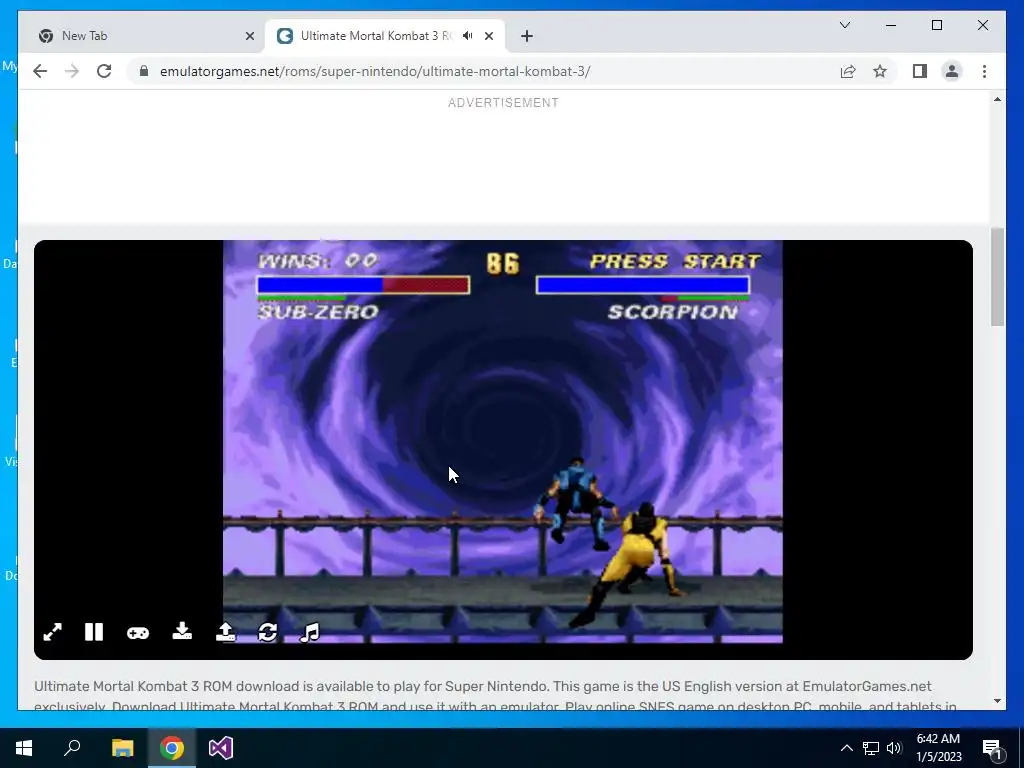Click scrollbar down arrow

[x=997, y=701]
